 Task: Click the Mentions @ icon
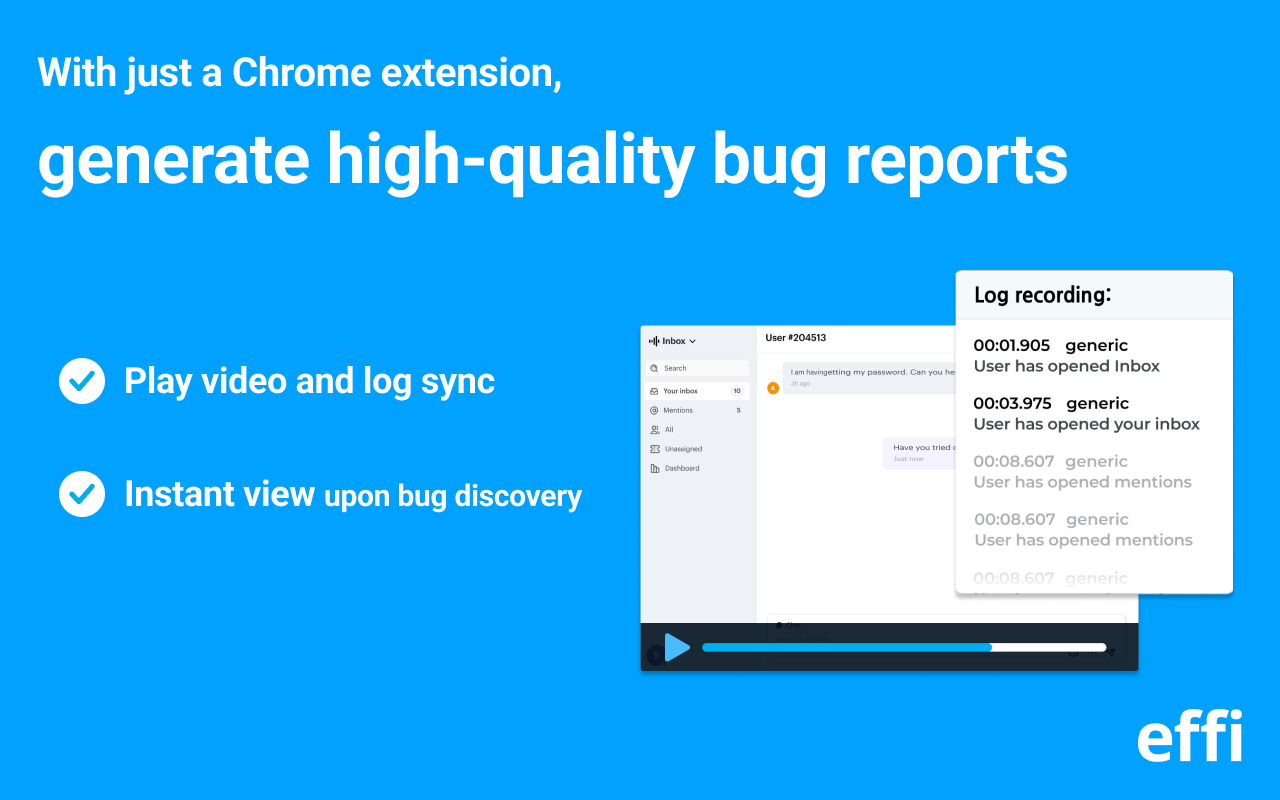(x=653, y=410)
